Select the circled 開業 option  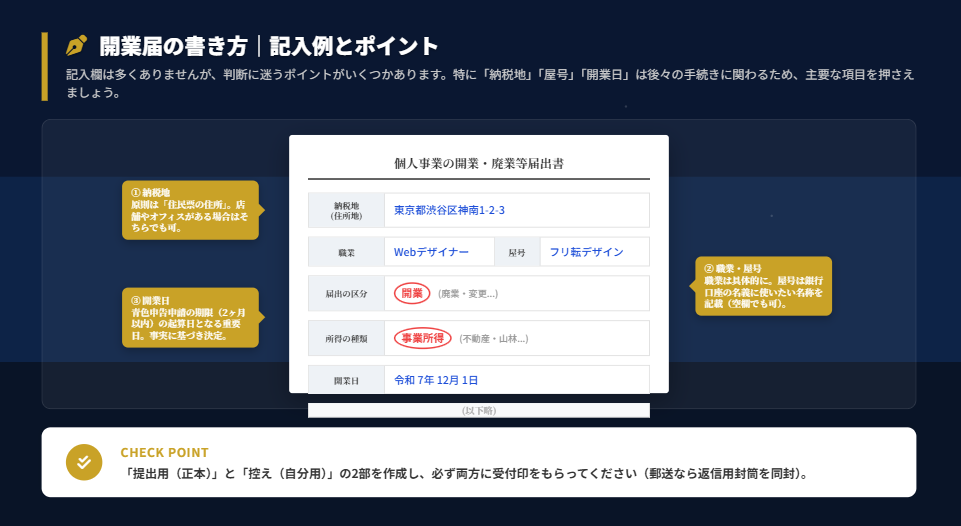tap(411, 293)
